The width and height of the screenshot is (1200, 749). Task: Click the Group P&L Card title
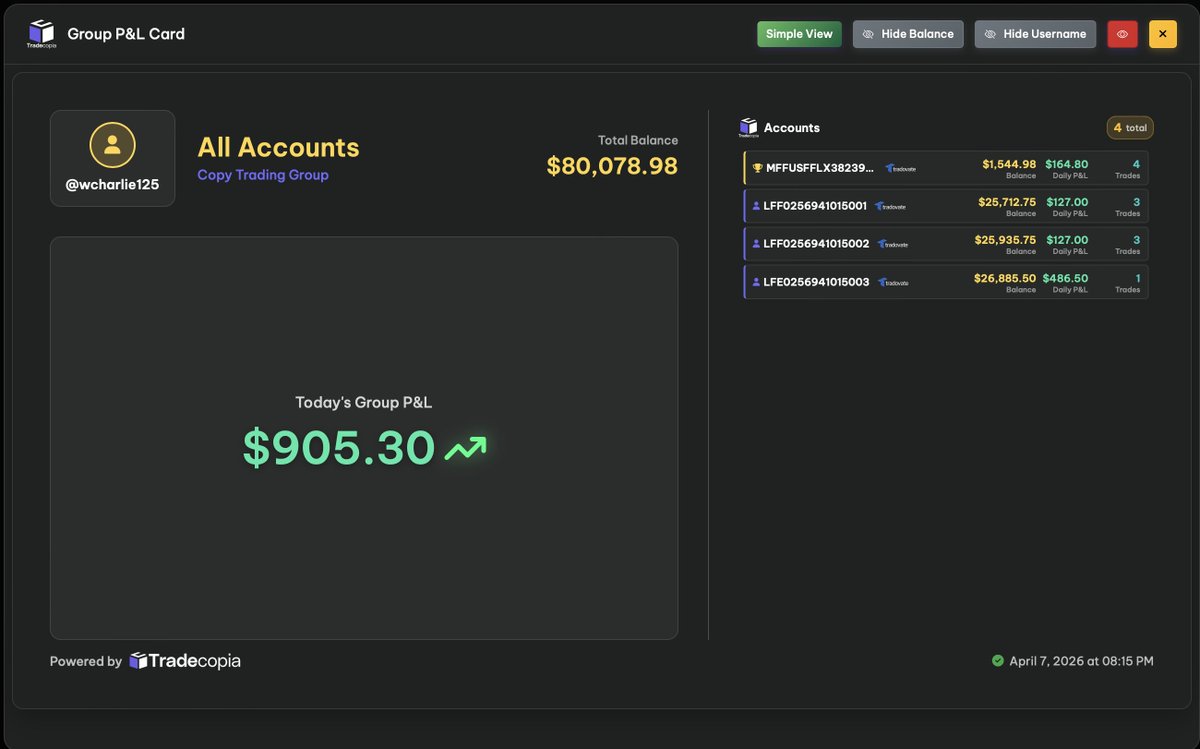[126, 34]
